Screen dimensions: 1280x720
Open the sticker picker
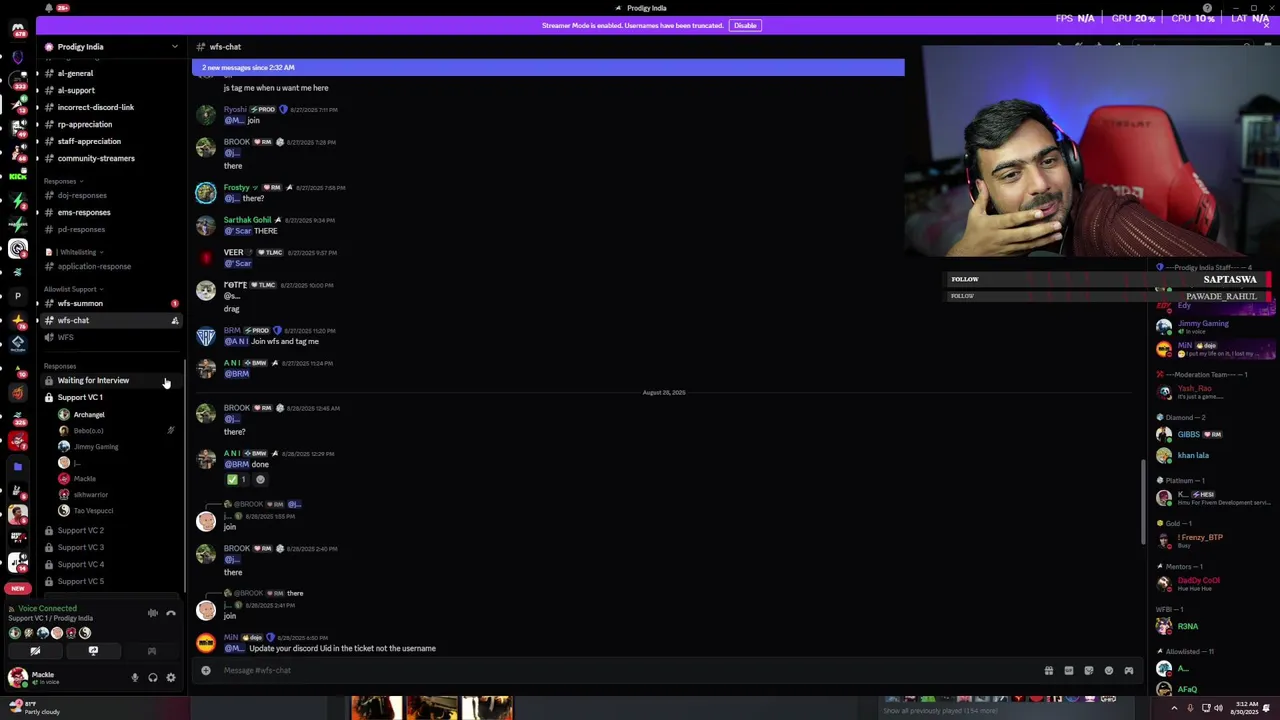(1089, 670)
